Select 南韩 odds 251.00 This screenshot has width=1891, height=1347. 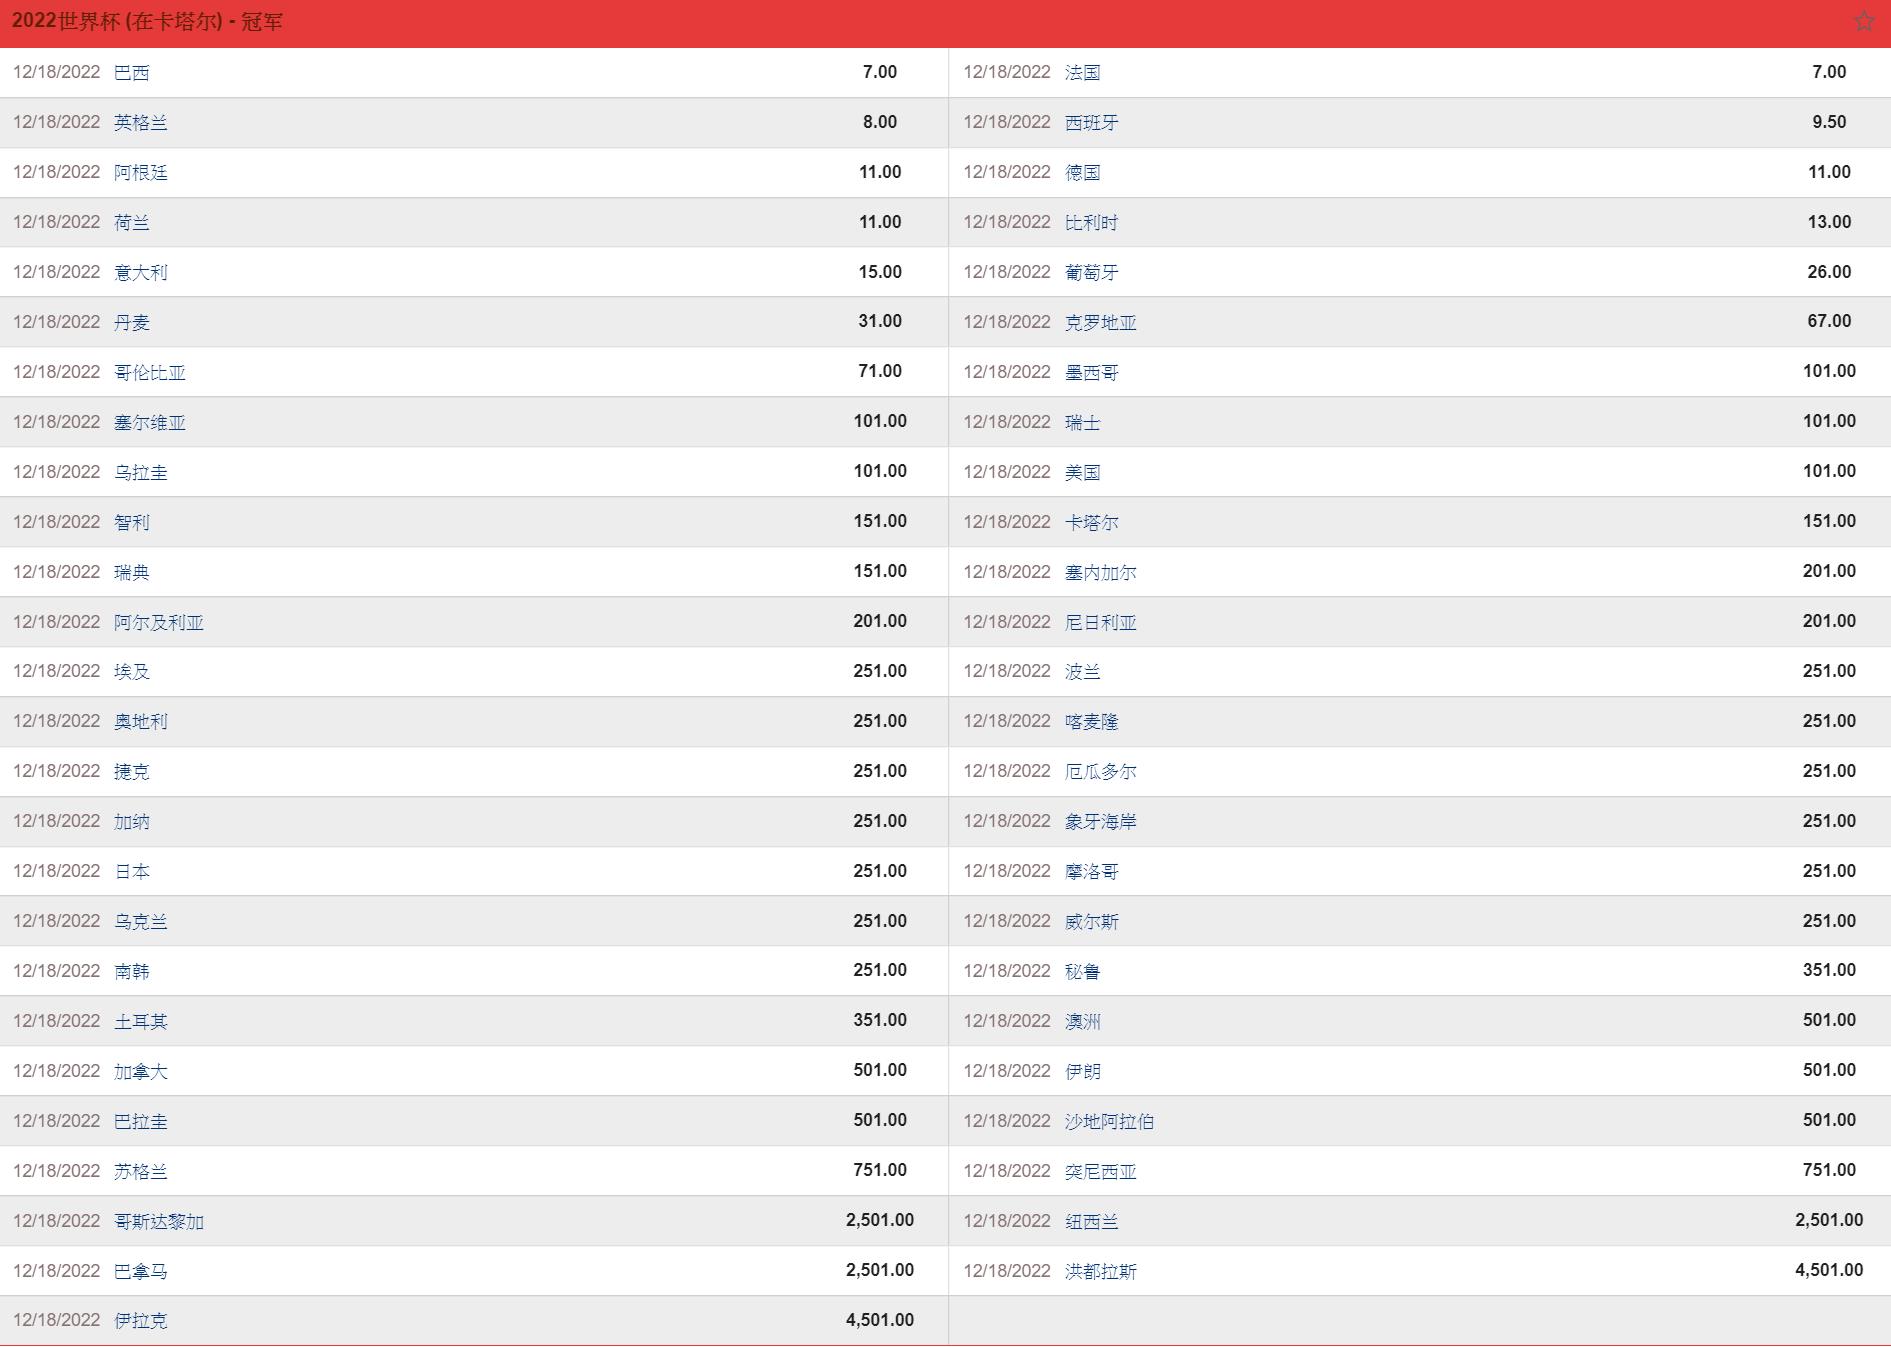point(880,970)
